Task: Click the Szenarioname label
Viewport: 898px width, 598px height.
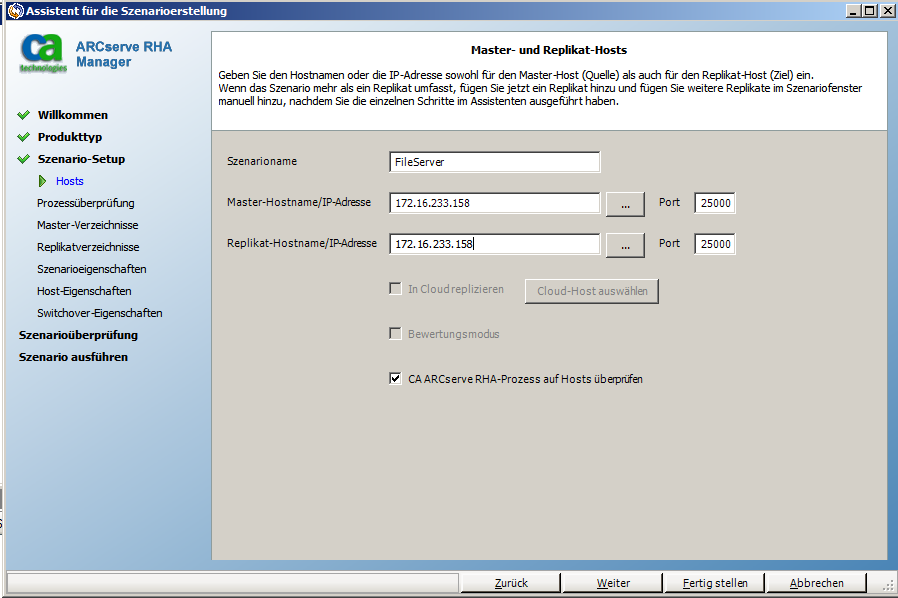Action: (x=262, y=162)
